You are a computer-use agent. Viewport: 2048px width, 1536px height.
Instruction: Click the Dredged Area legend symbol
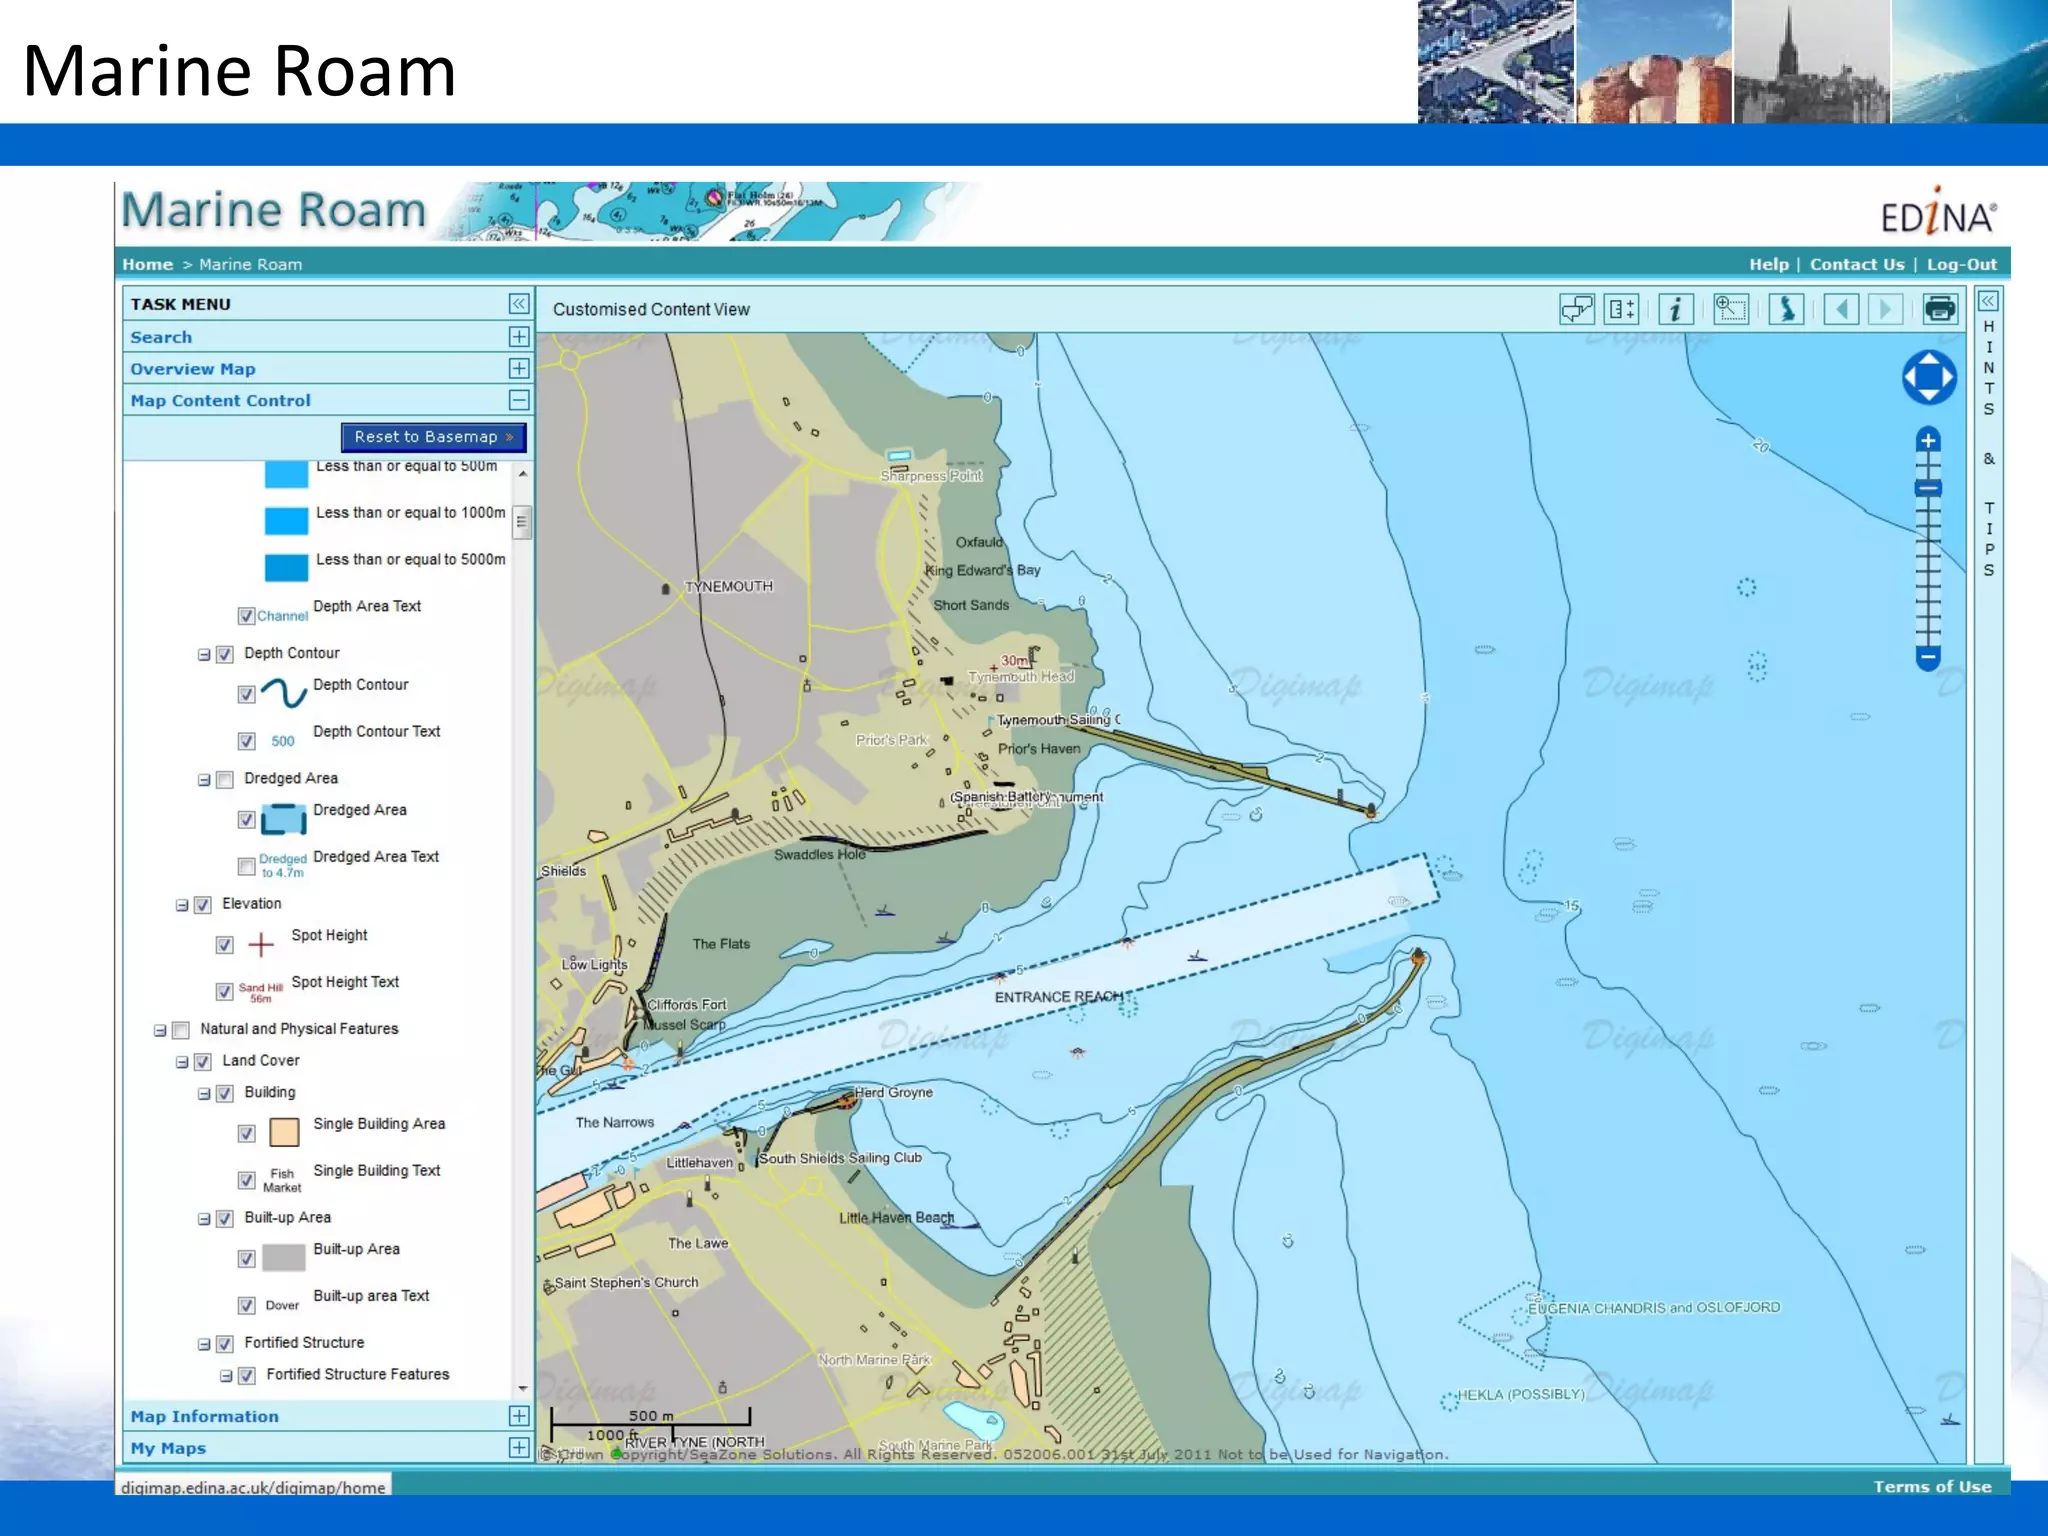pyautogui.click(x=284, y=819)
